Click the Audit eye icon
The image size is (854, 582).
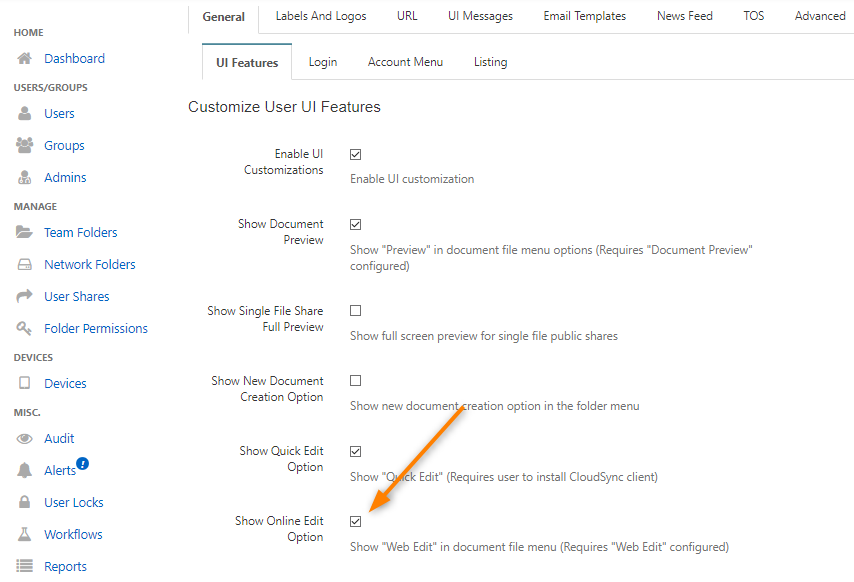25,439
